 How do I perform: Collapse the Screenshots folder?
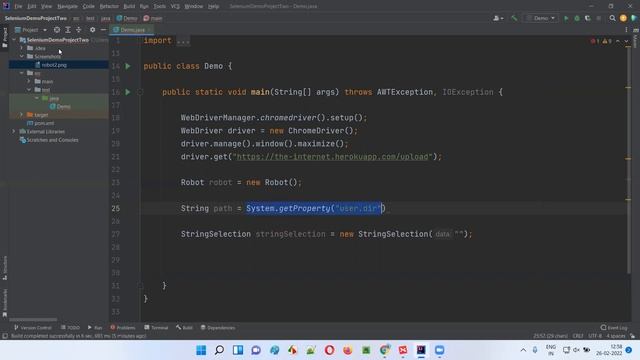(x=22, y=56)
